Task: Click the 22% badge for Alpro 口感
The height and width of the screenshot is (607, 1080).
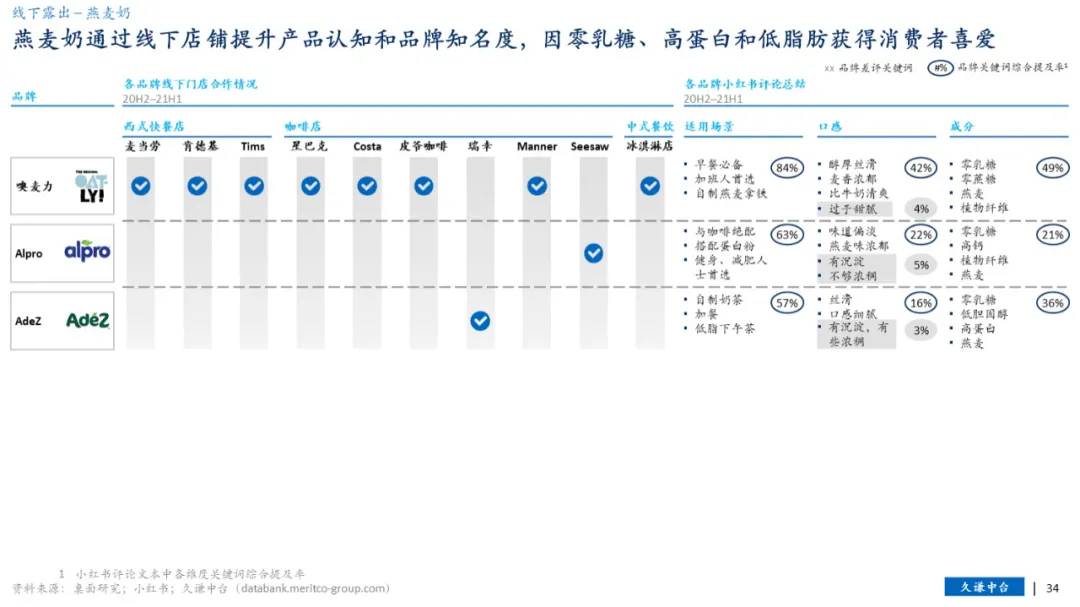Action: (920, 235)
